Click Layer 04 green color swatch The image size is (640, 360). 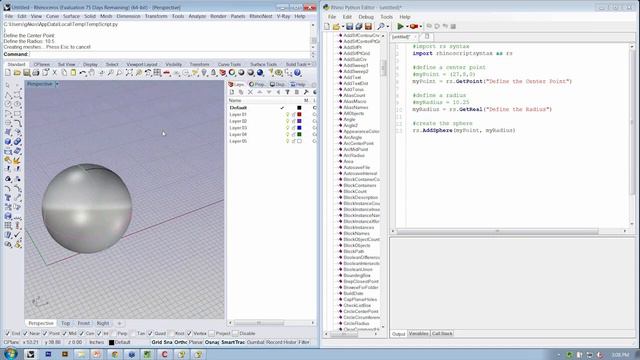pos(299,134)
